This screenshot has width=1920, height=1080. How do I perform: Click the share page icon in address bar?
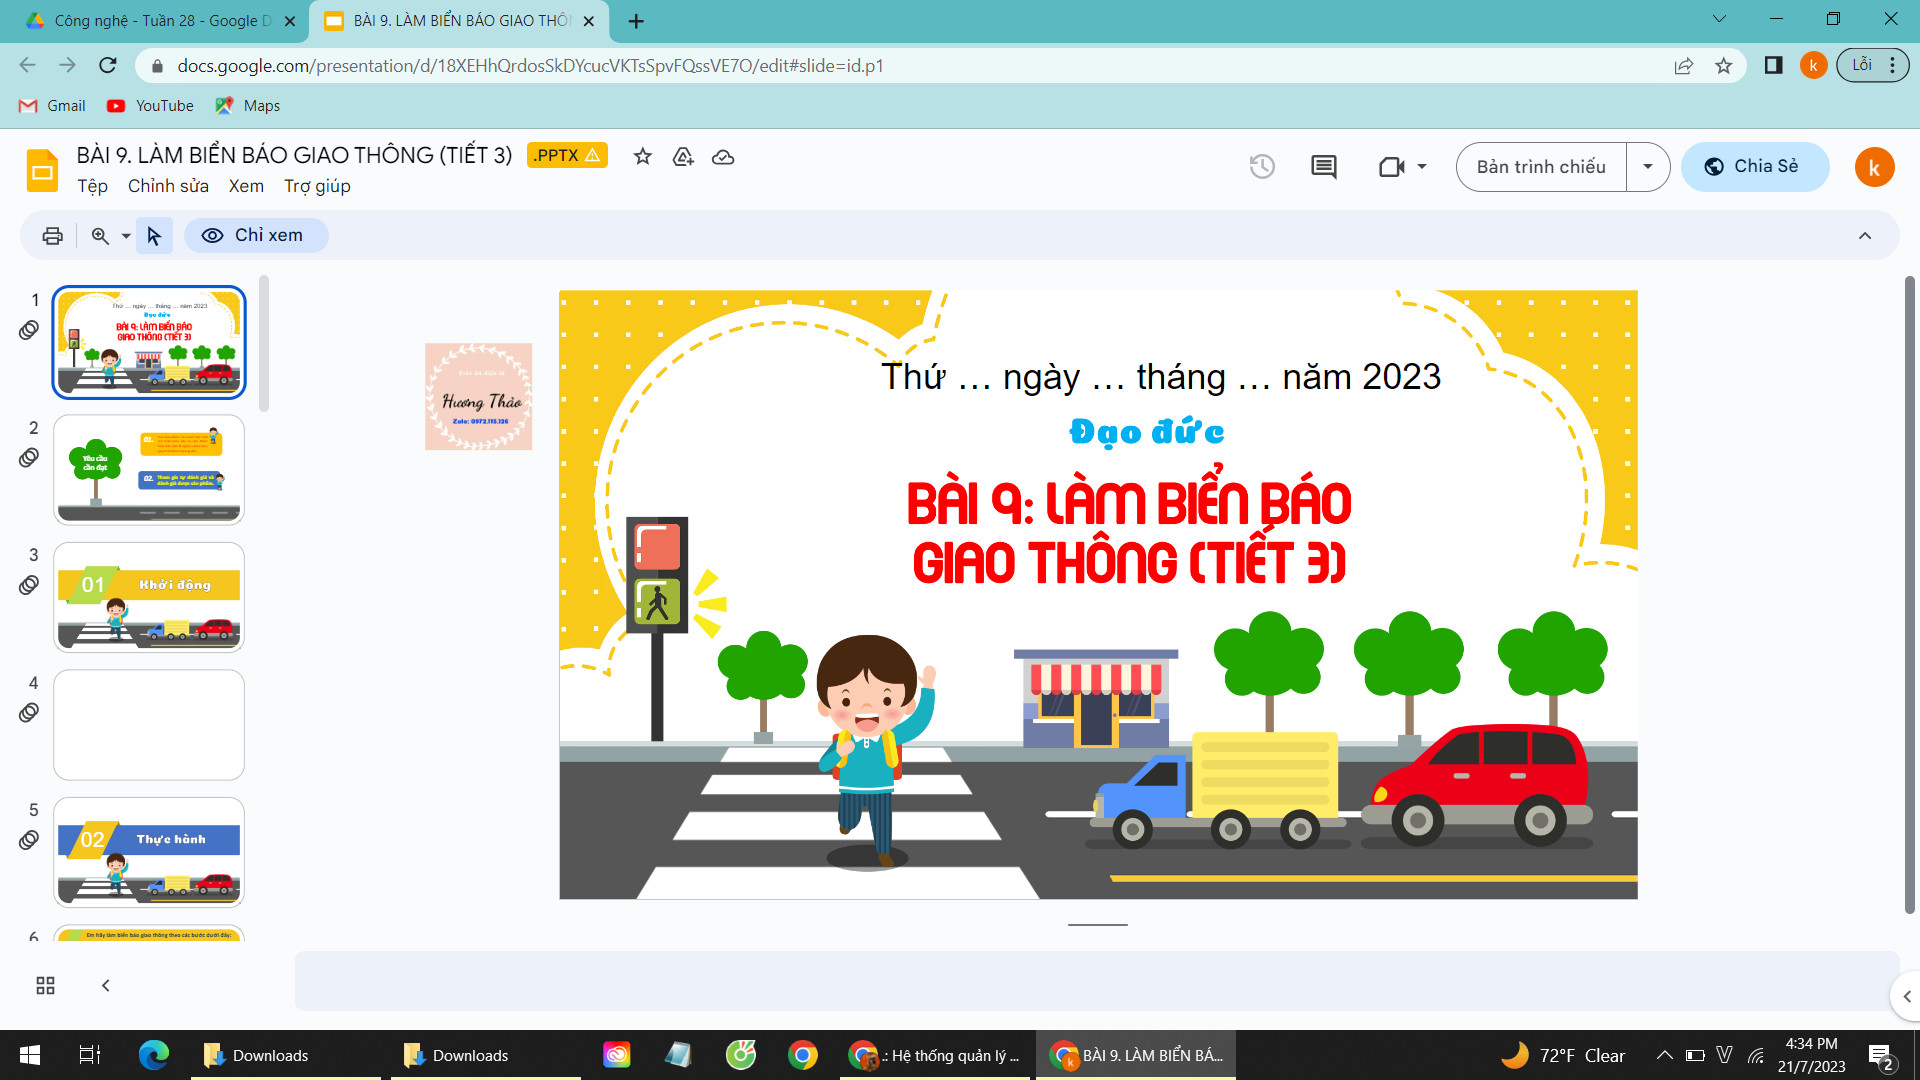[x=1684, y=66]
